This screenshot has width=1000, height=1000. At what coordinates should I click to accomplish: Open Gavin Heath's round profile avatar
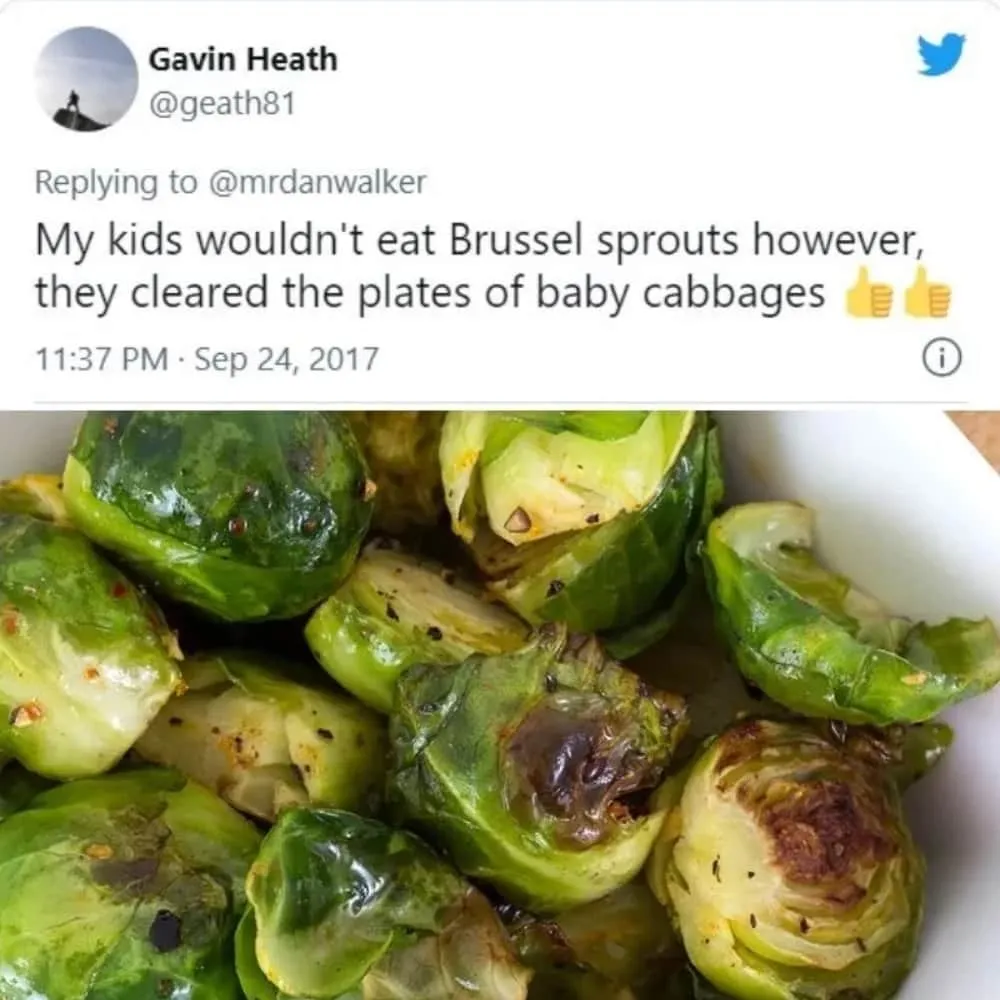click(86, 79)
